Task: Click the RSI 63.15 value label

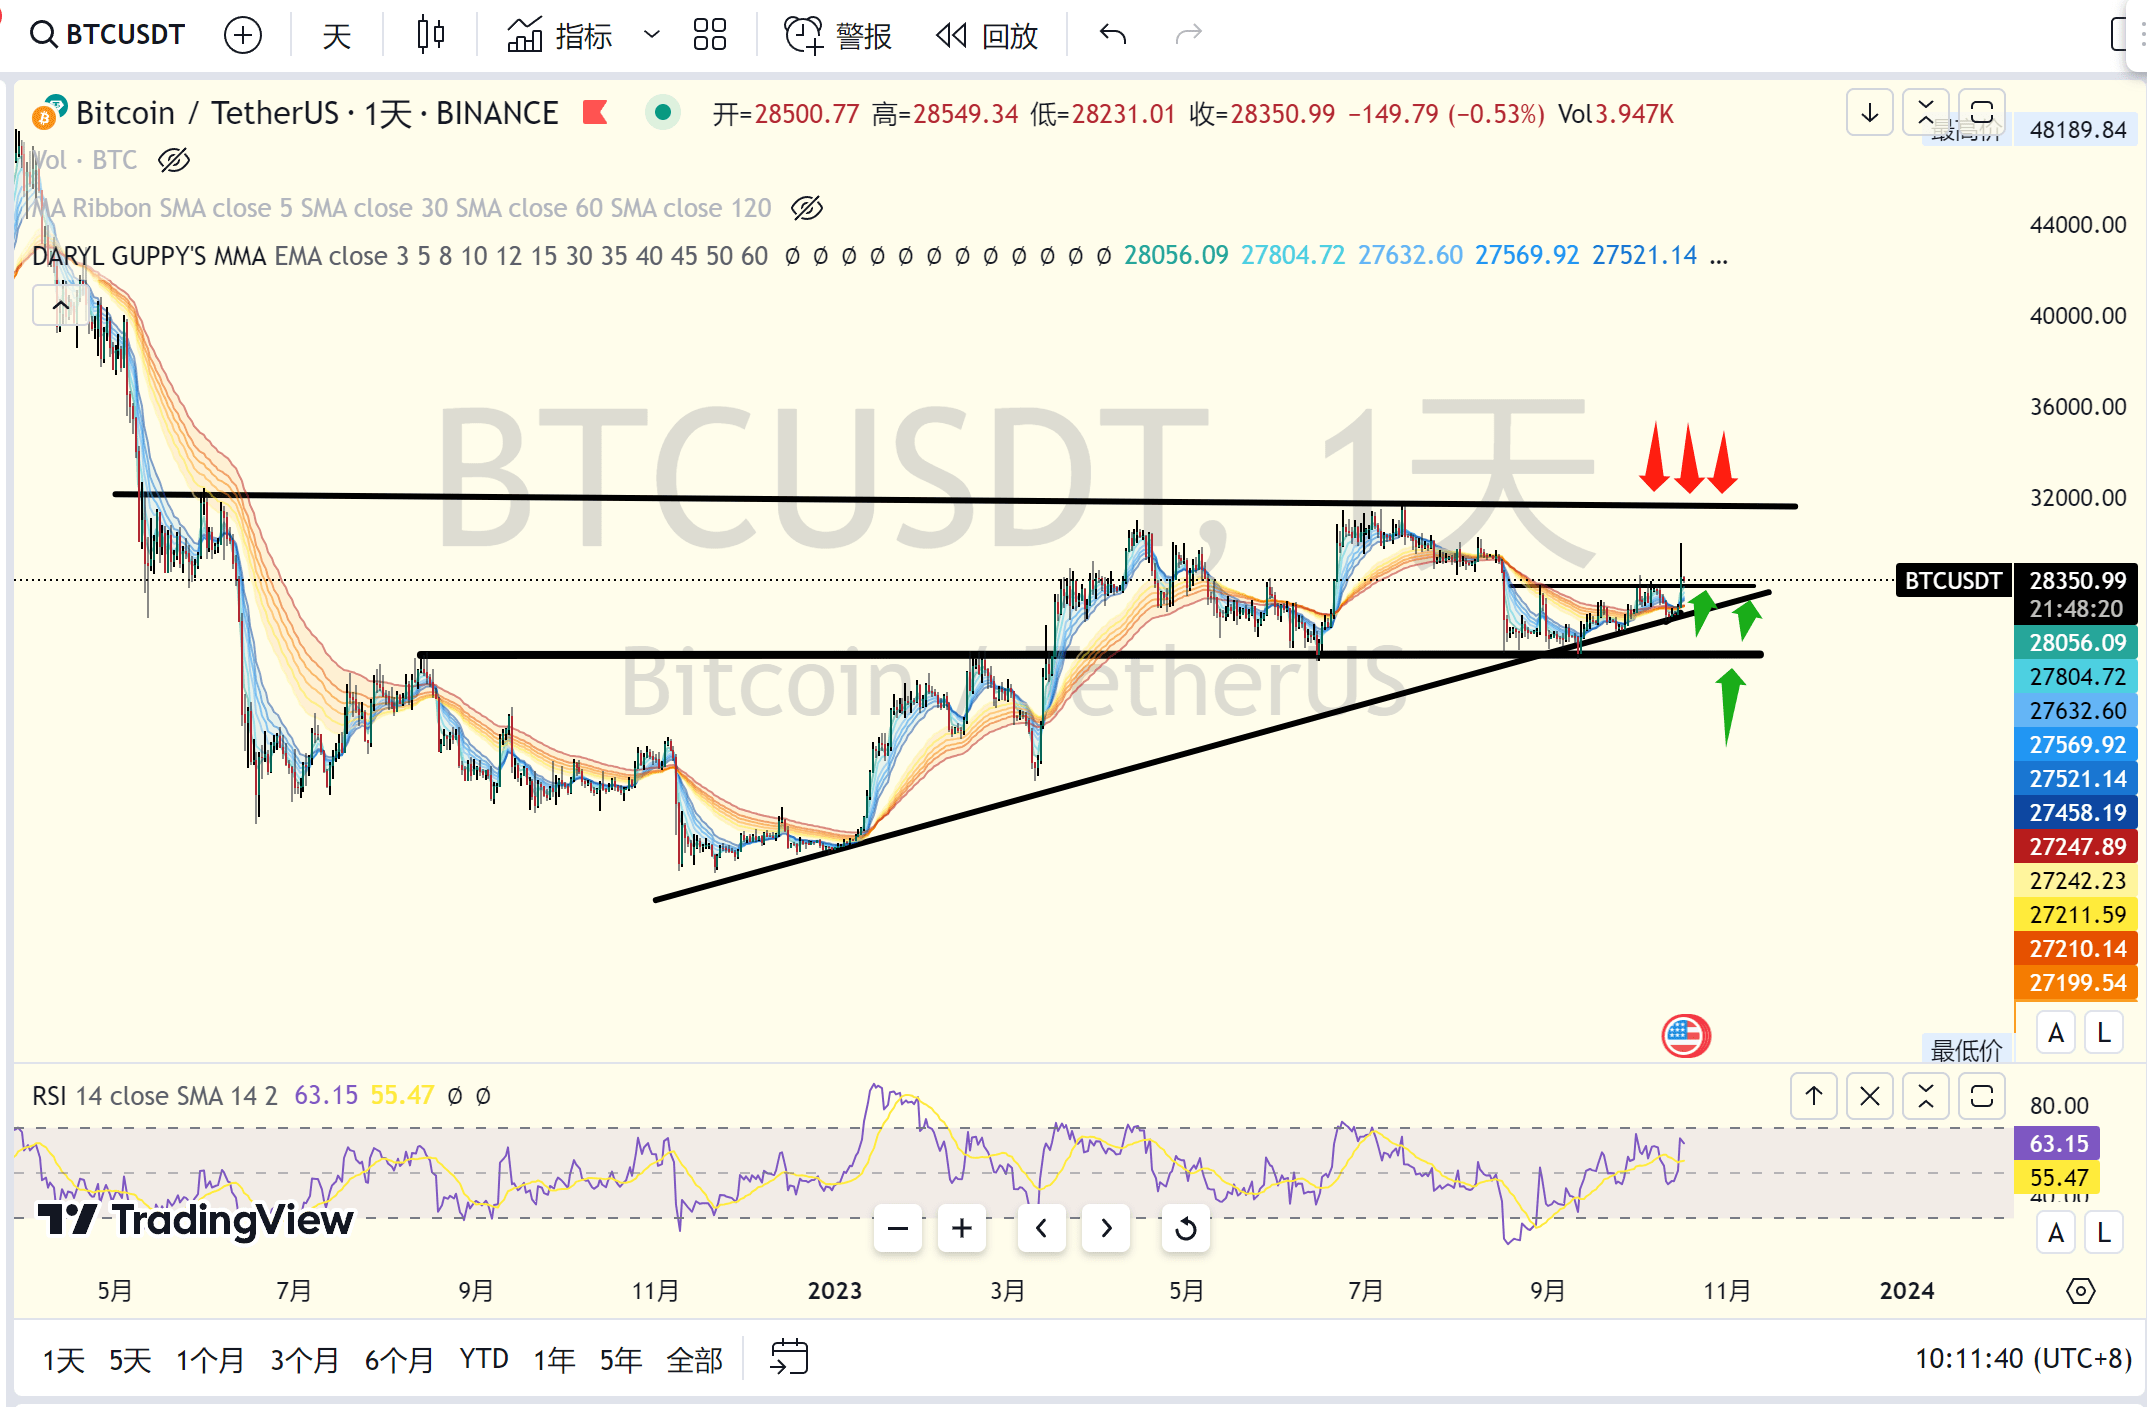Action: (2057, 1143)
